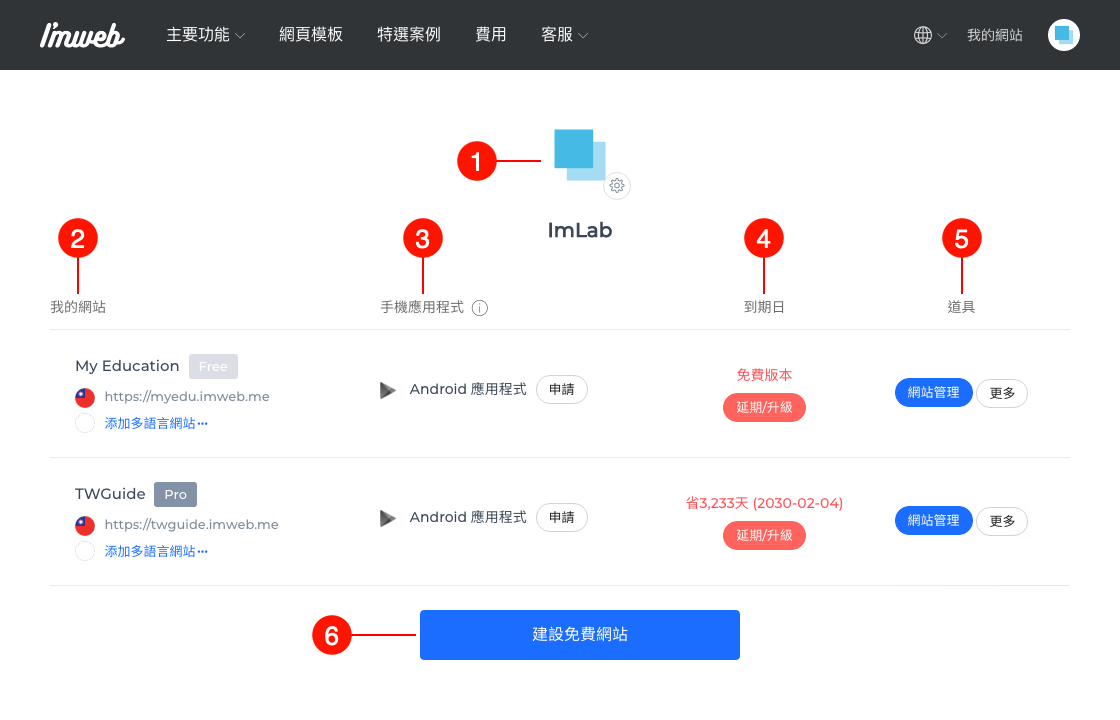The height and width of the screenshot is (720, 1120).
Task: Click 延期/升級 for TWGuide
Action: point(764,535)
